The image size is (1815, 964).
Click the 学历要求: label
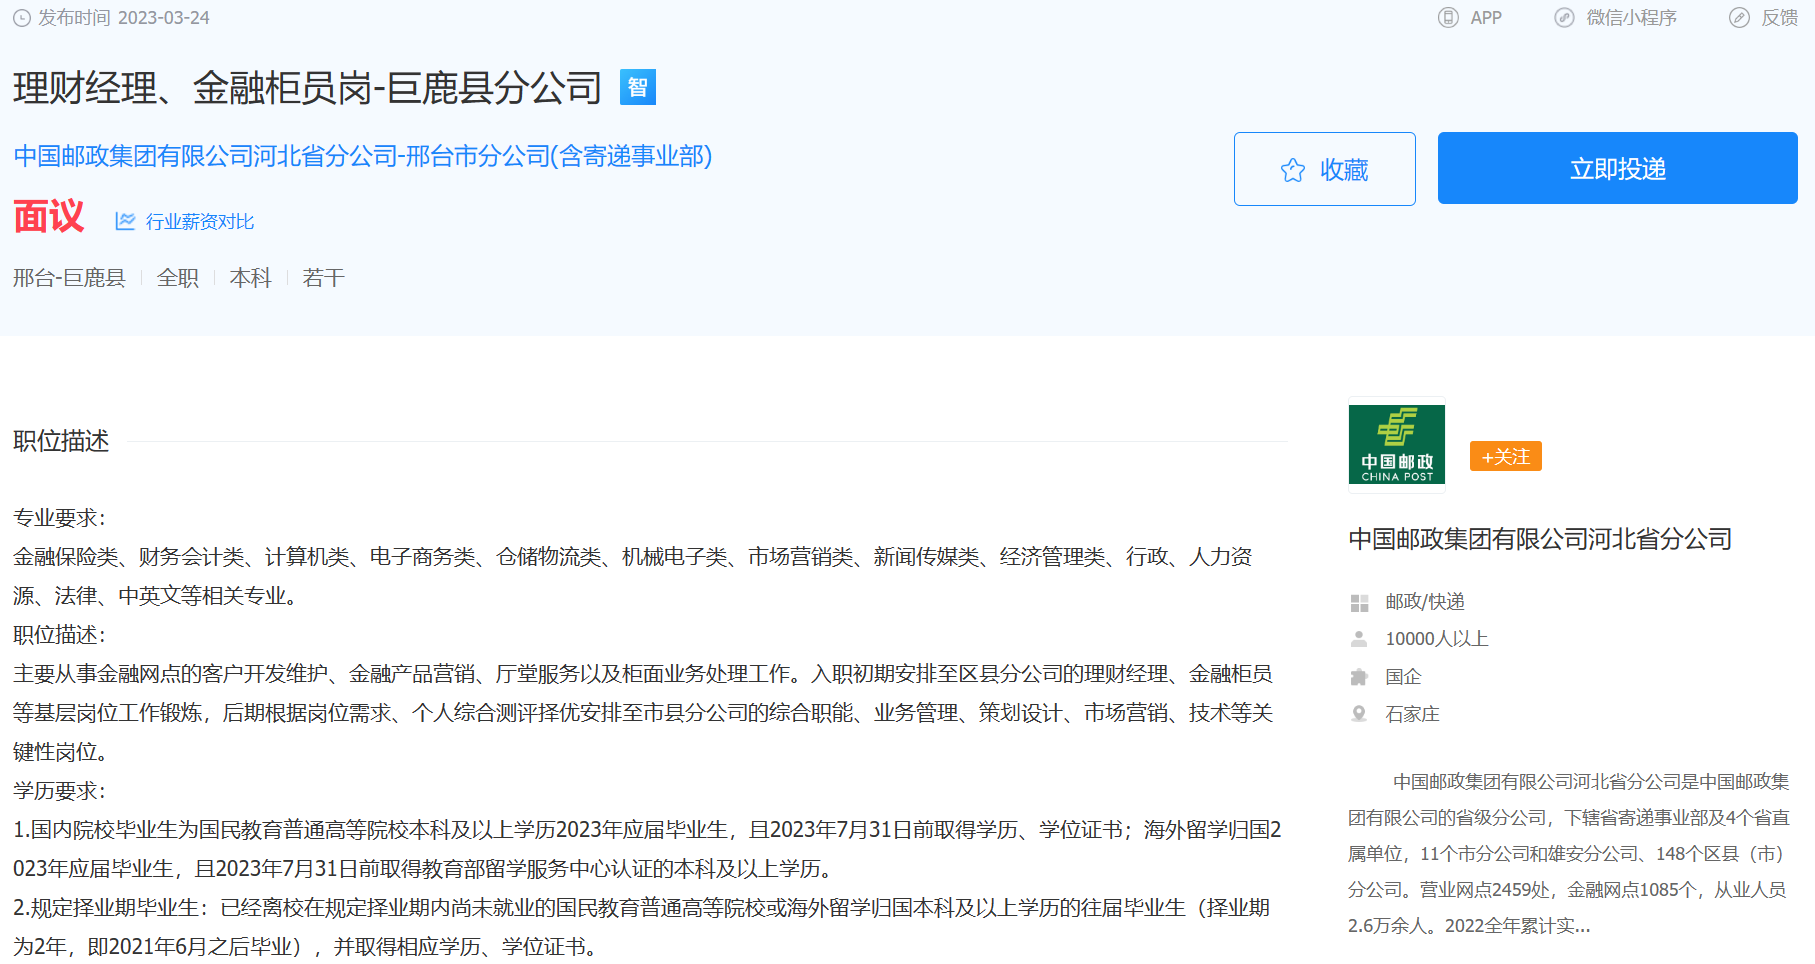tap(59, 791)
